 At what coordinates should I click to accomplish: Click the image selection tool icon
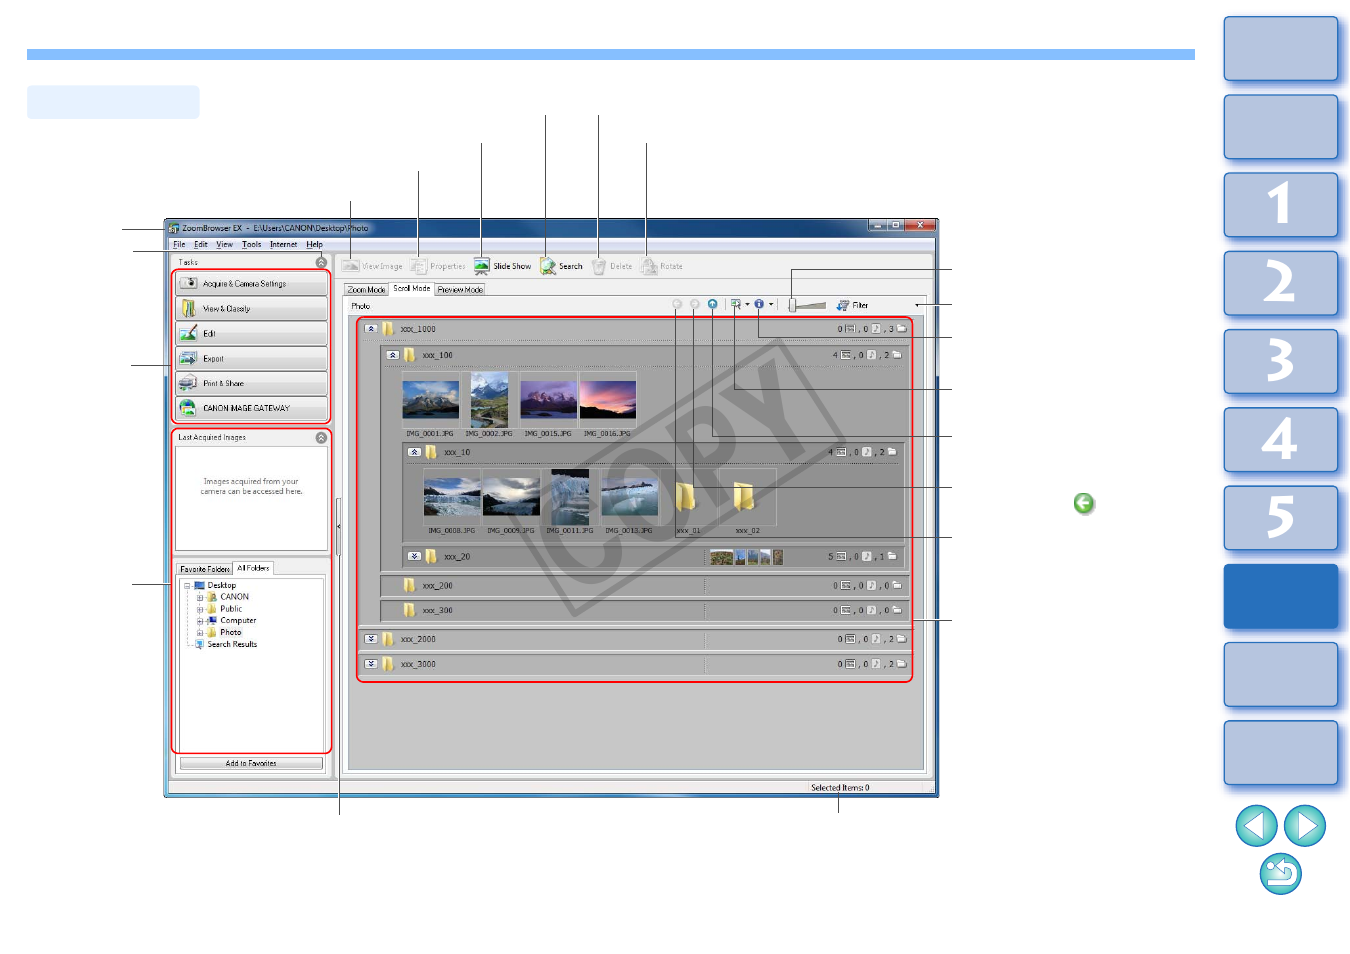click(736, 304)
